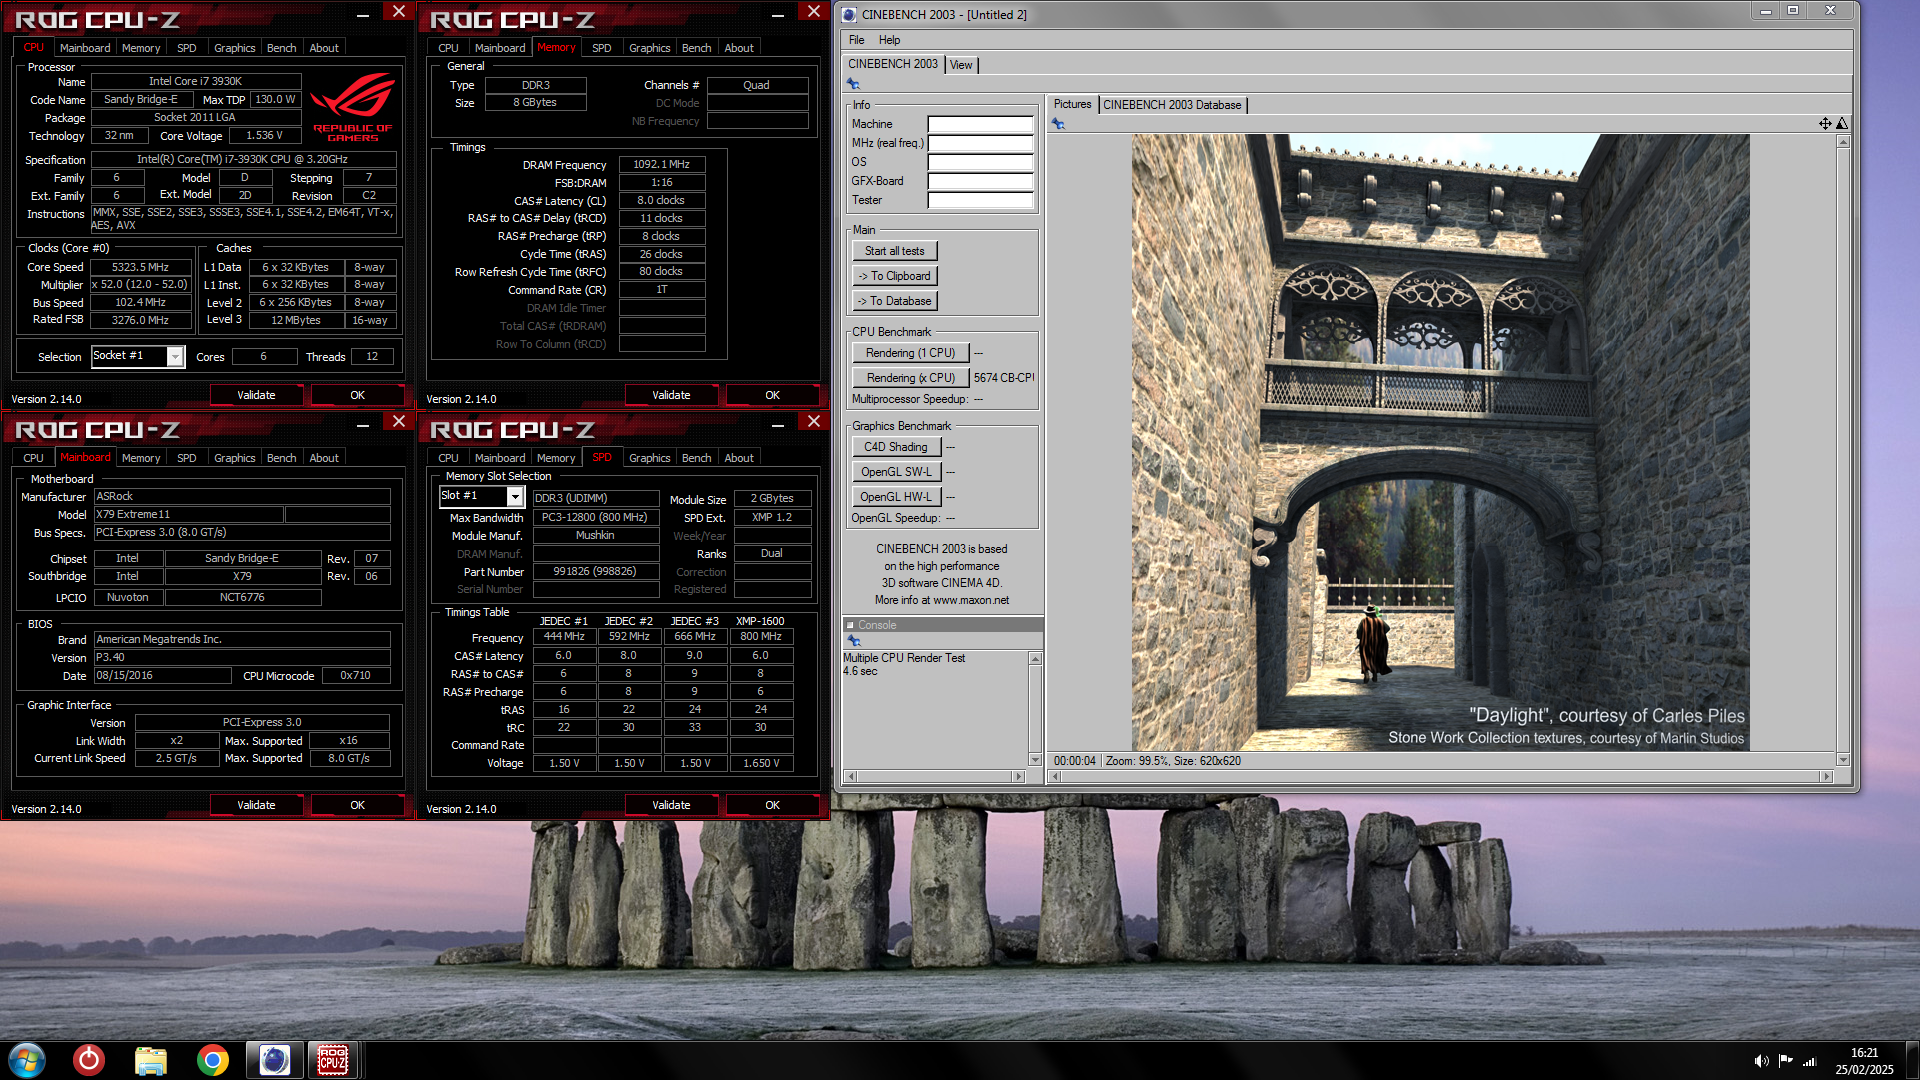
Task: Click the motherboard model X79 Extreme11
Action: click(x=188, y=515)
